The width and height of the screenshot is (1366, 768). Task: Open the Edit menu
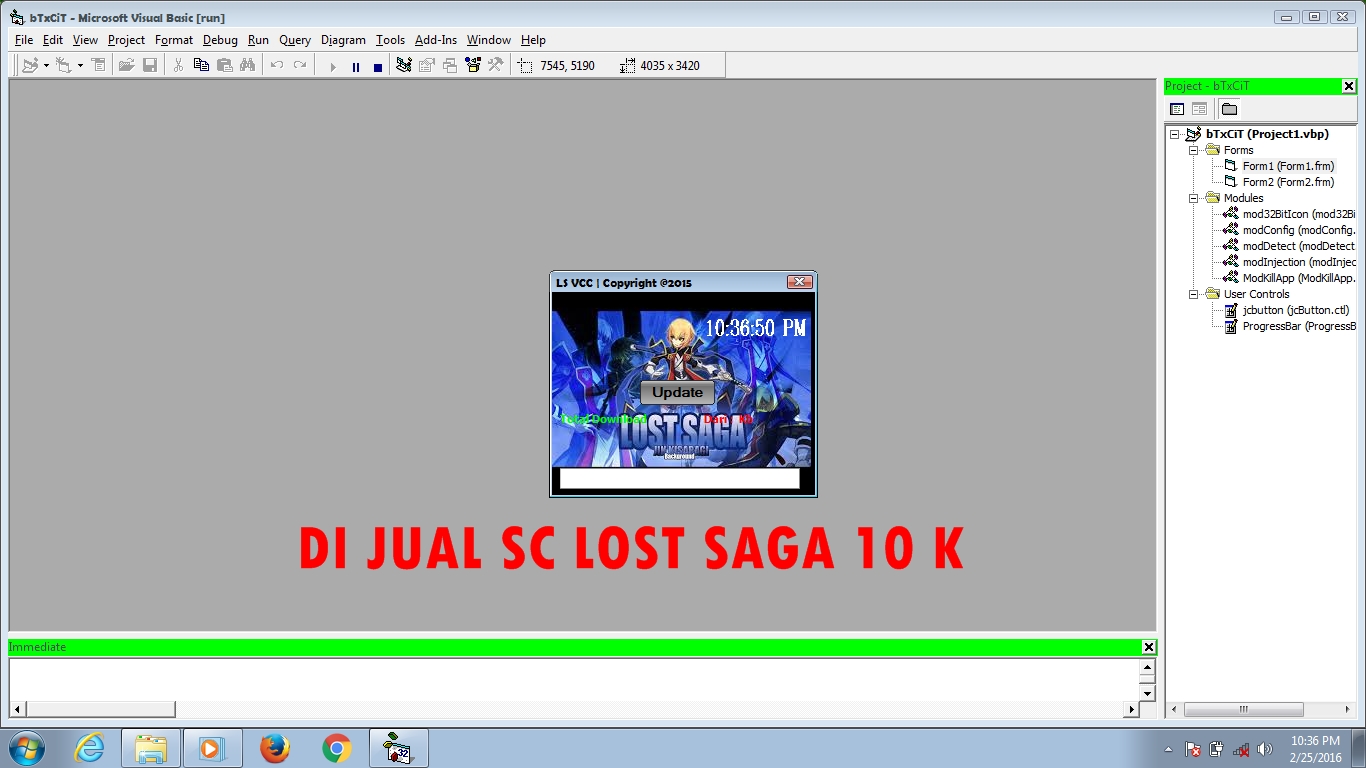tap(53, 40)
